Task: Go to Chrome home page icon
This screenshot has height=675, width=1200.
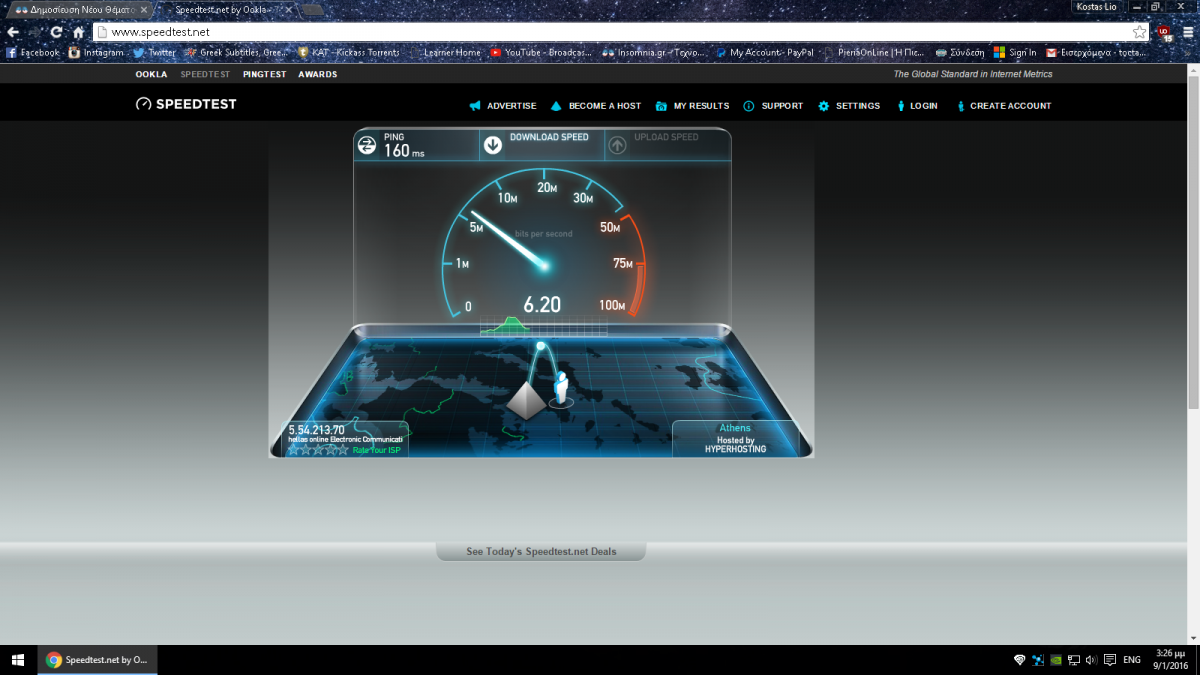Action: pos(78,32)
